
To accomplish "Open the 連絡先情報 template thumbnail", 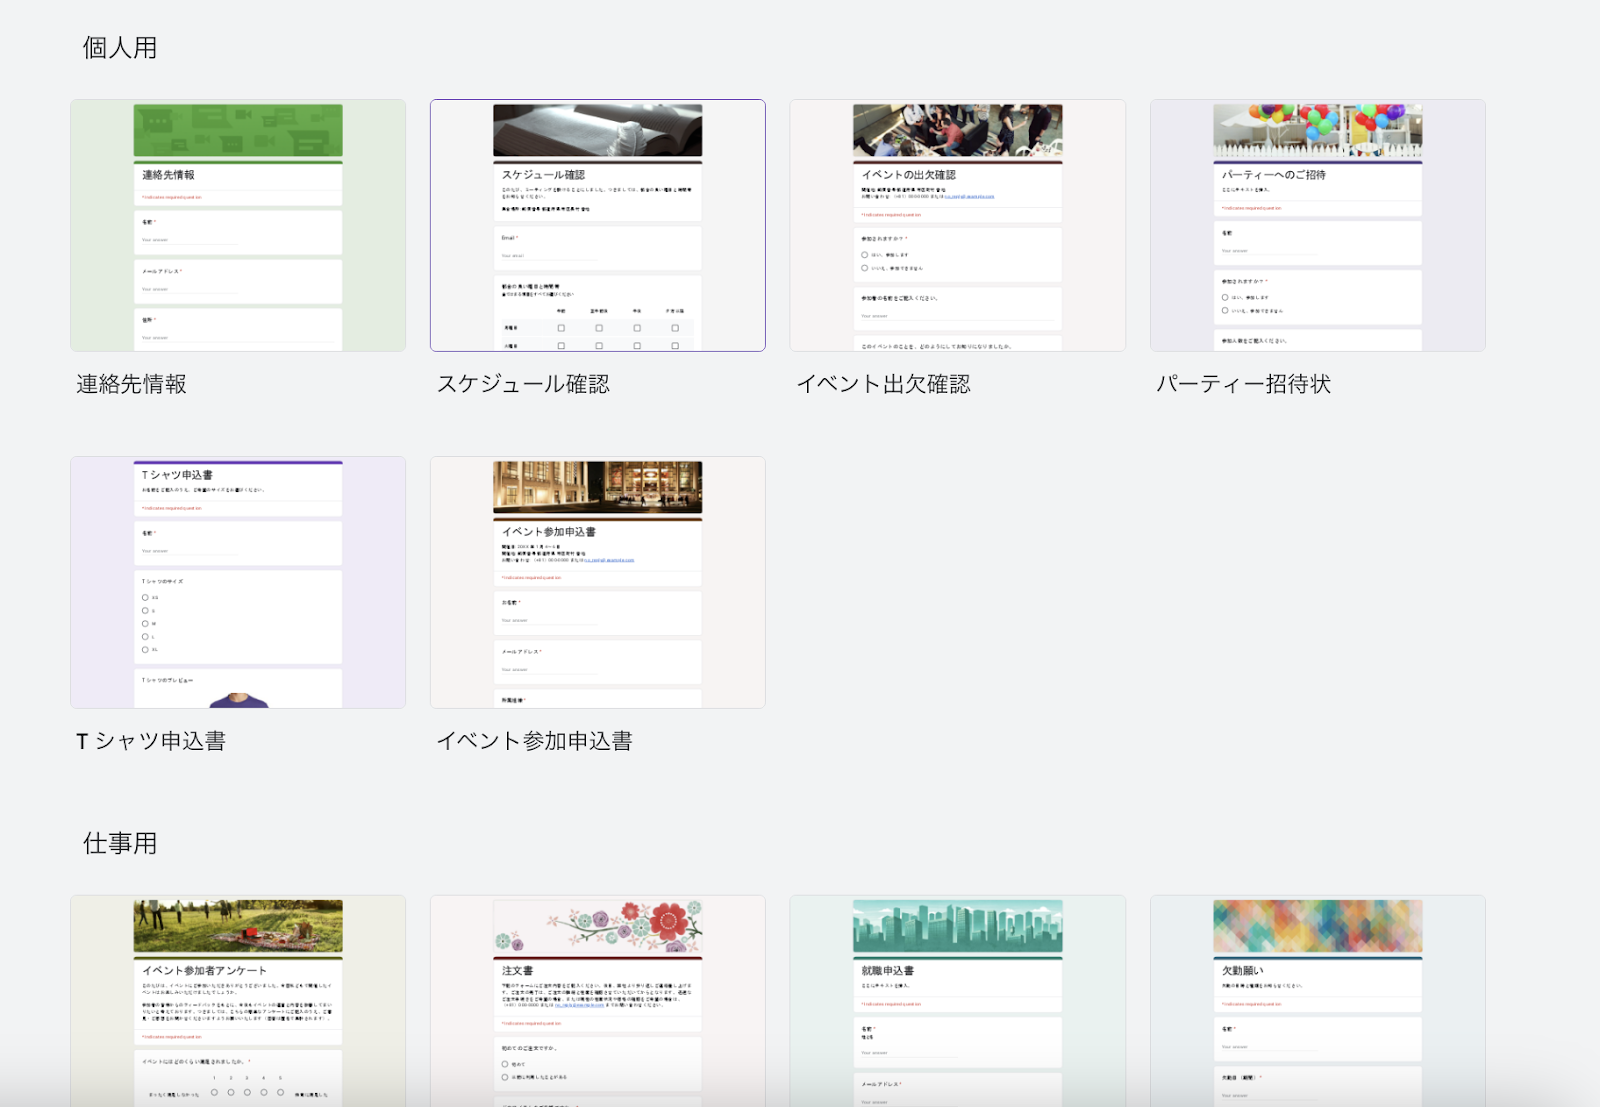I will point(238,226).
